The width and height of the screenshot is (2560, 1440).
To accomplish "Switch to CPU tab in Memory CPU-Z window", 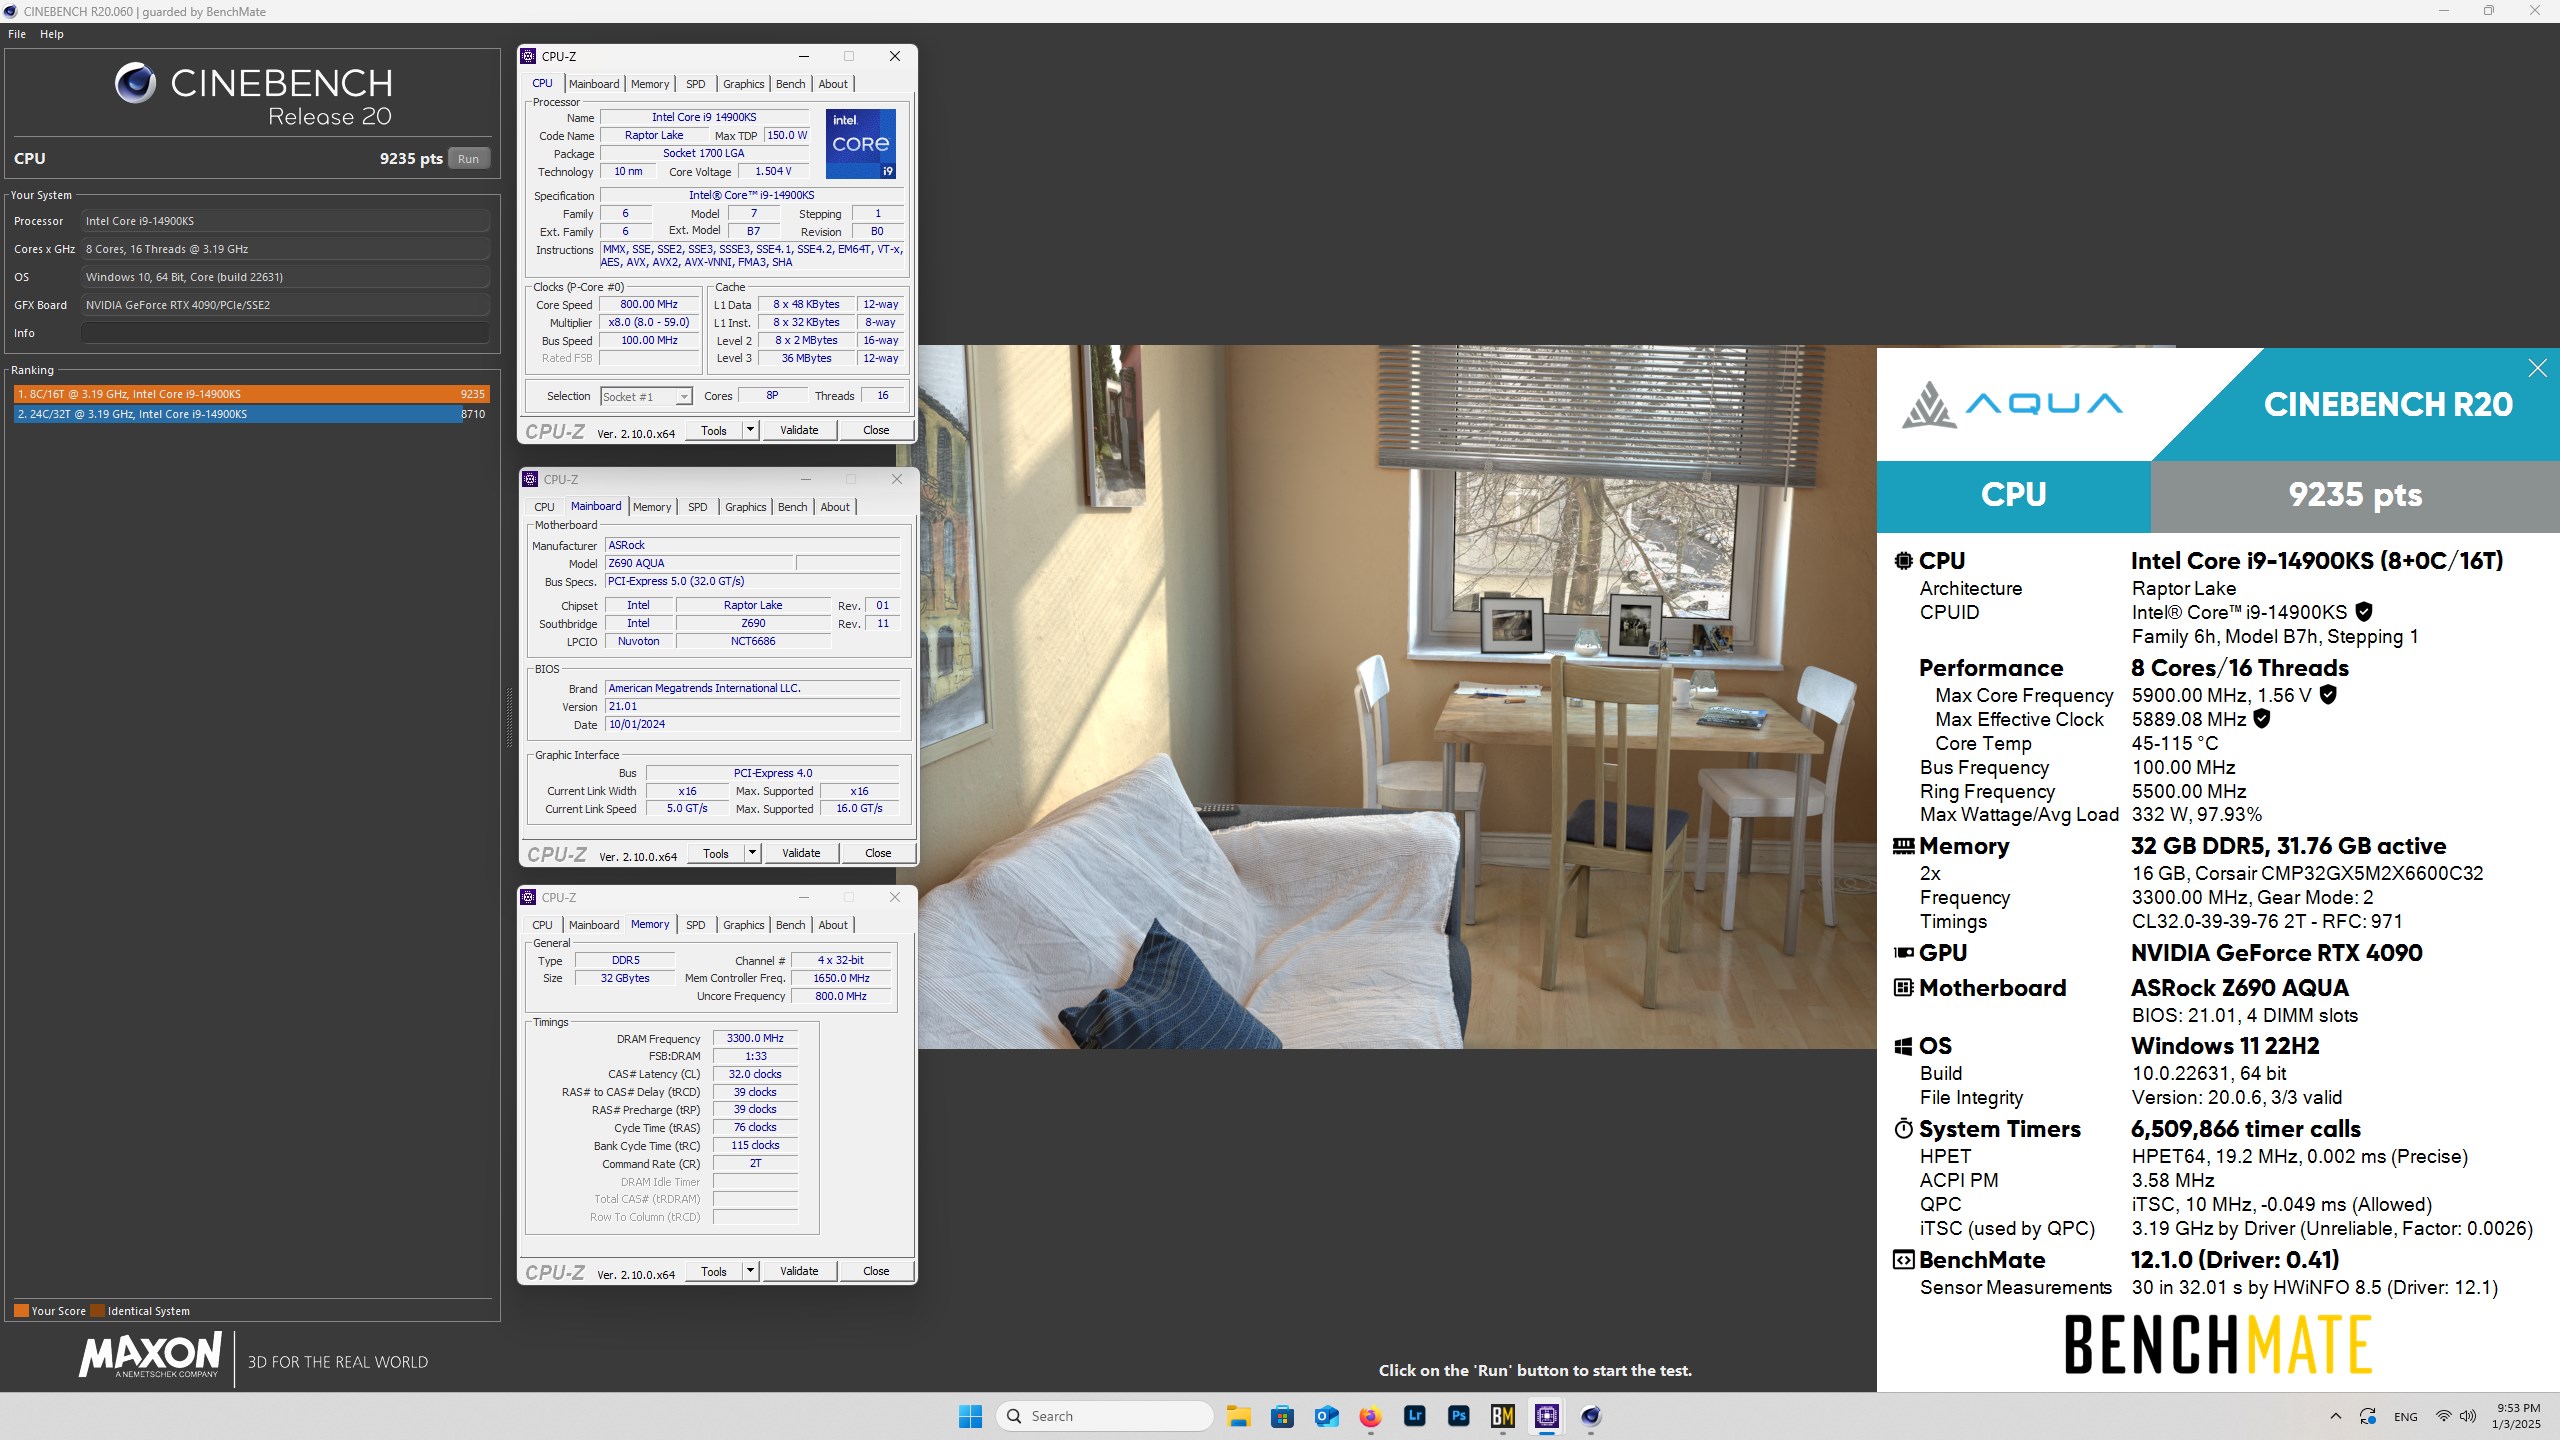I will [542, 925].
